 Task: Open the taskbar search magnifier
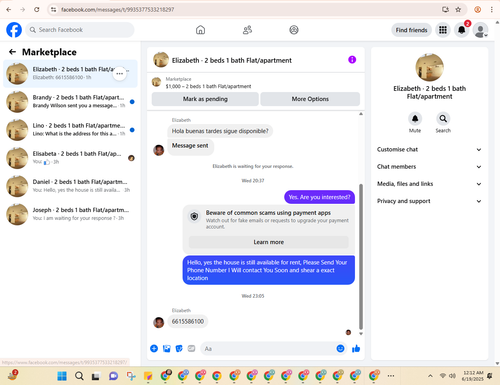click(x=79, y=376)
